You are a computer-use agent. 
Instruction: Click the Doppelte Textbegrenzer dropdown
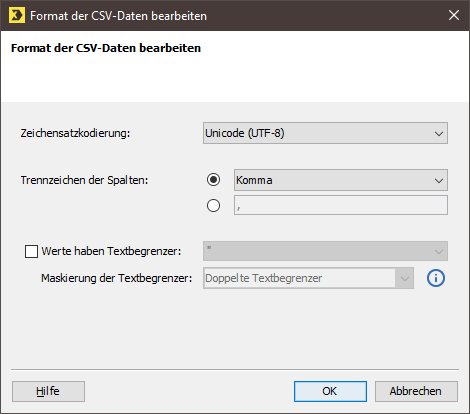tap(308, 278)
